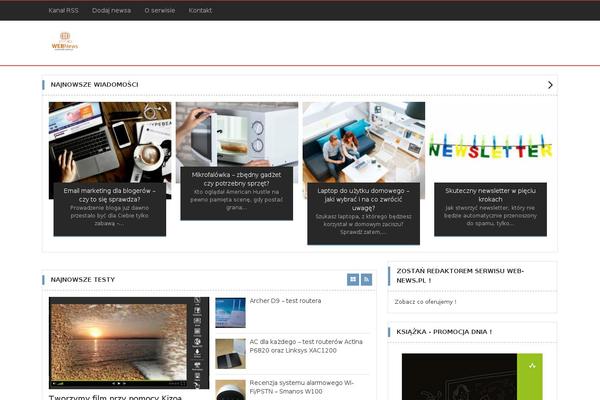Screen dimensions: 600x400
Task: Click the WebNews site logo
Action: [x=64, y=42]
